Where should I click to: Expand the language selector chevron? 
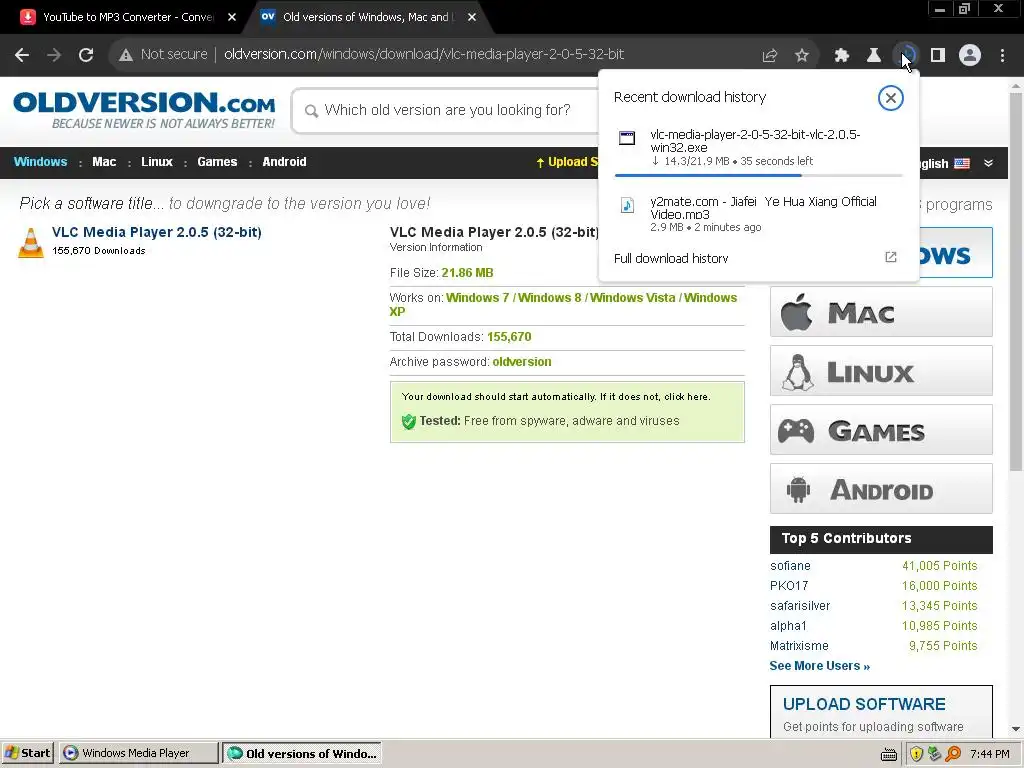[988, 163]
